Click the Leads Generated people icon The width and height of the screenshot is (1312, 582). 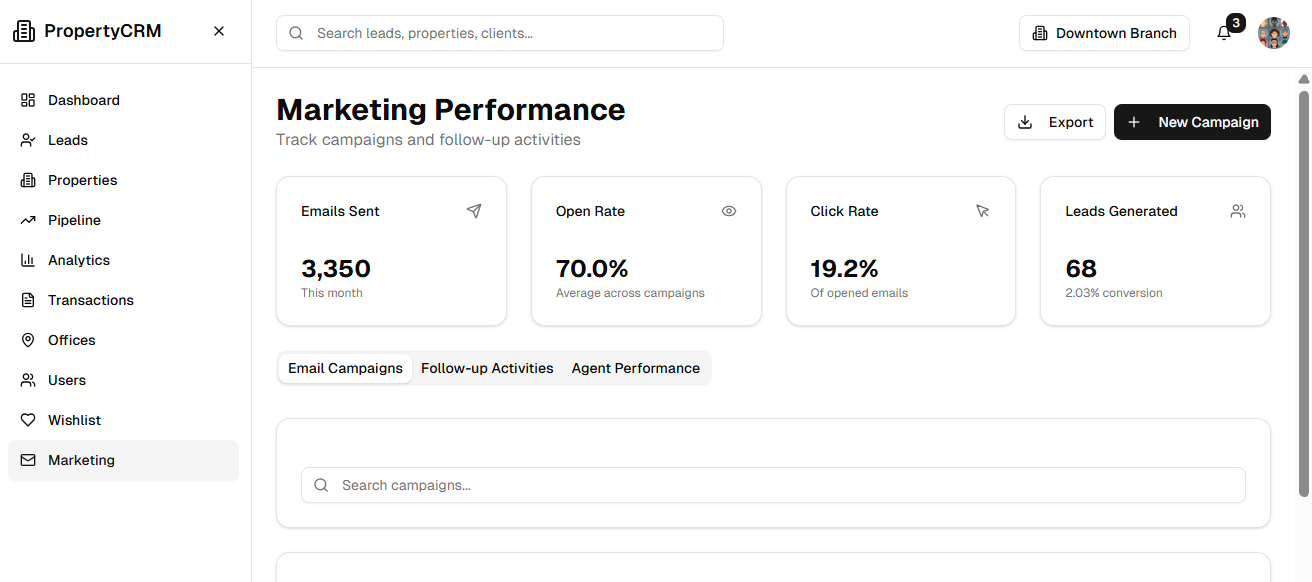(x=1238, y=211)
